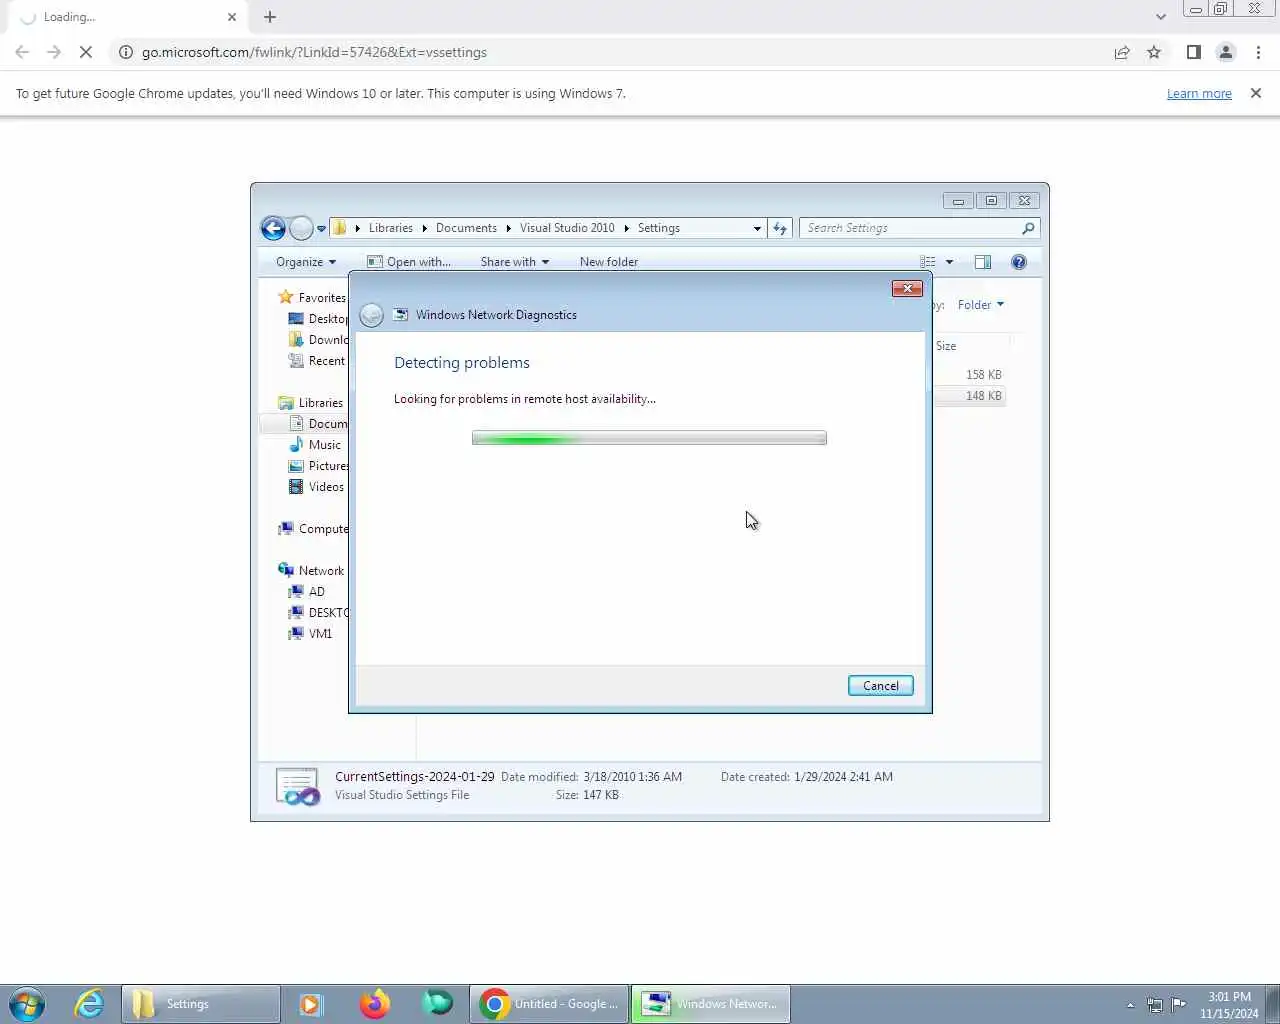Click the Explorer search magnifier icon
Image resolution: width=1280 pixels, height=1024 pixels.
pos(1028,228)
